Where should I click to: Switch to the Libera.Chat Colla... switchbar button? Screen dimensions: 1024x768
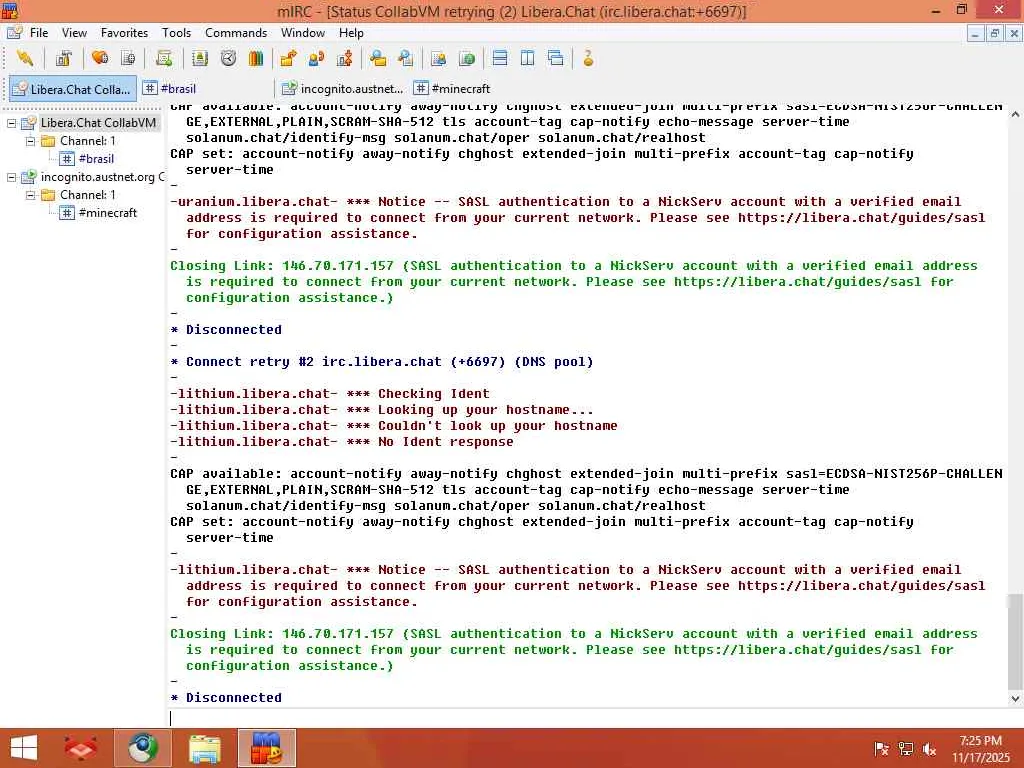[72, 89]
